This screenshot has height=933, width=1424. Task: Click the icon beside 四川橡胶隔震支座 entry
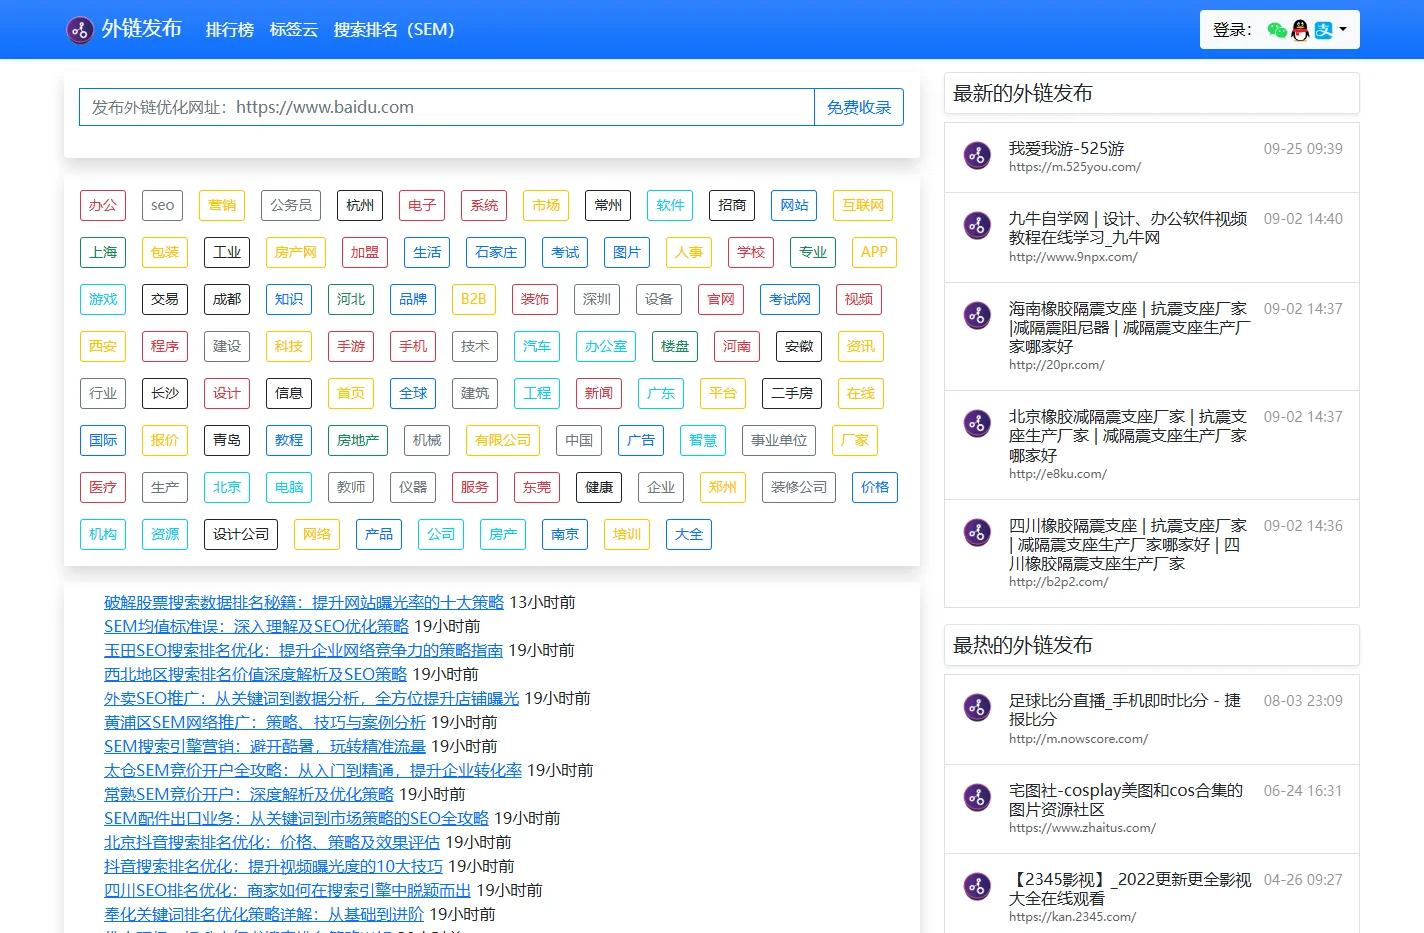(x=977, y=532)
